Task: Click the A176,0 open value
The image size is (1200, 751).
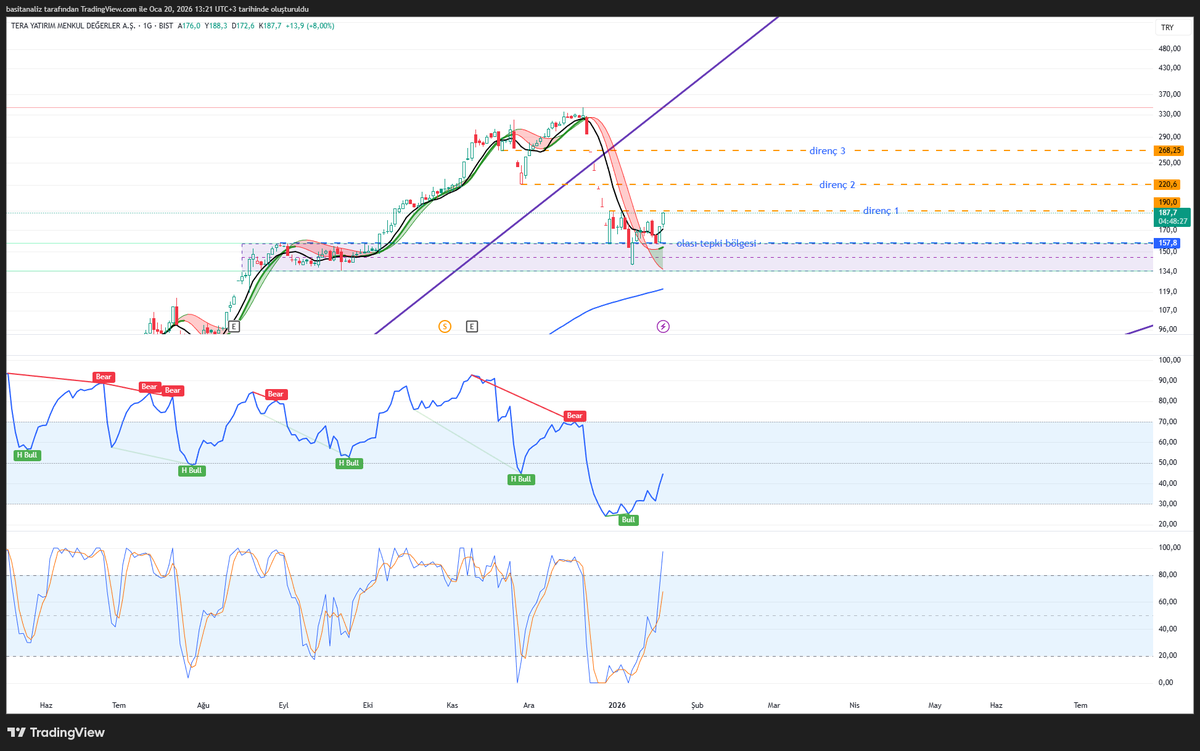Action: [187, 25]
